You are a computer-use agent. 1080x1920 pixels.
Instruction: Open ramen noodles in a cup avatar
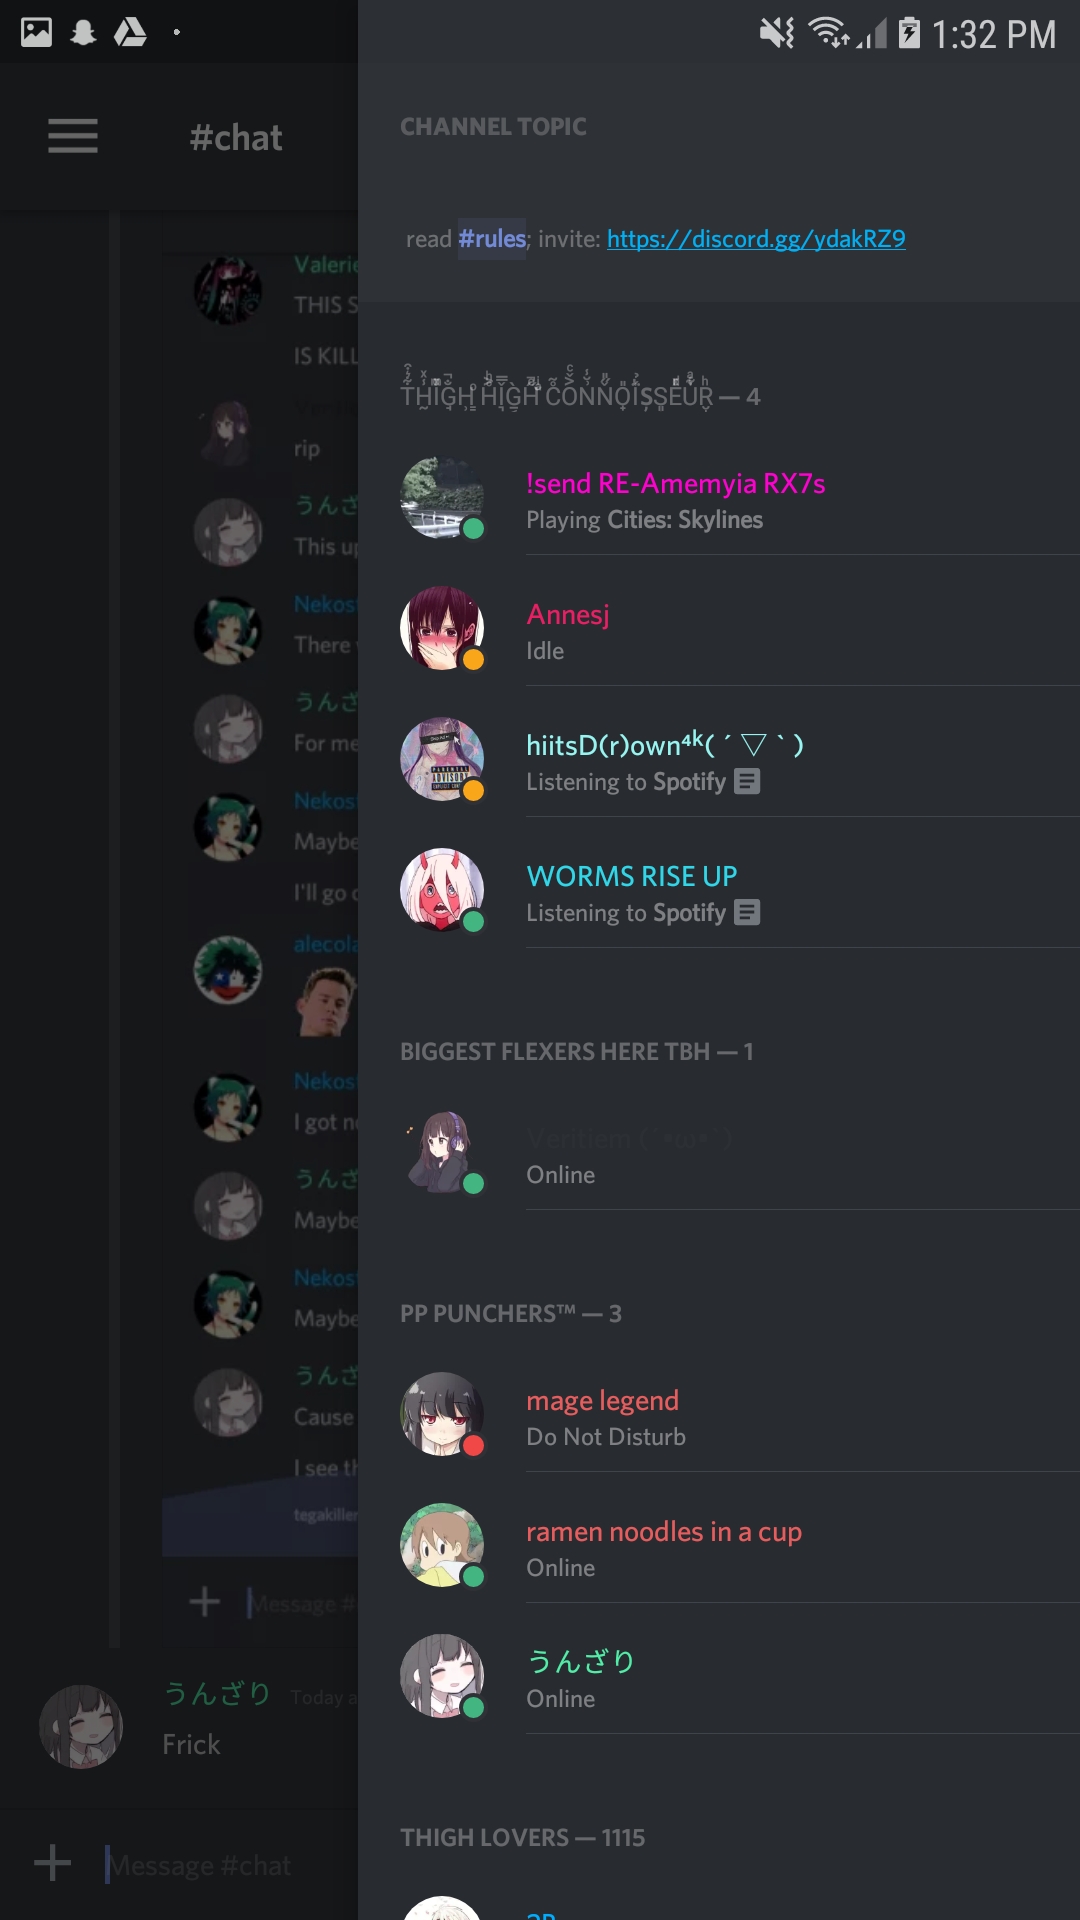(x=442, y=1545)
